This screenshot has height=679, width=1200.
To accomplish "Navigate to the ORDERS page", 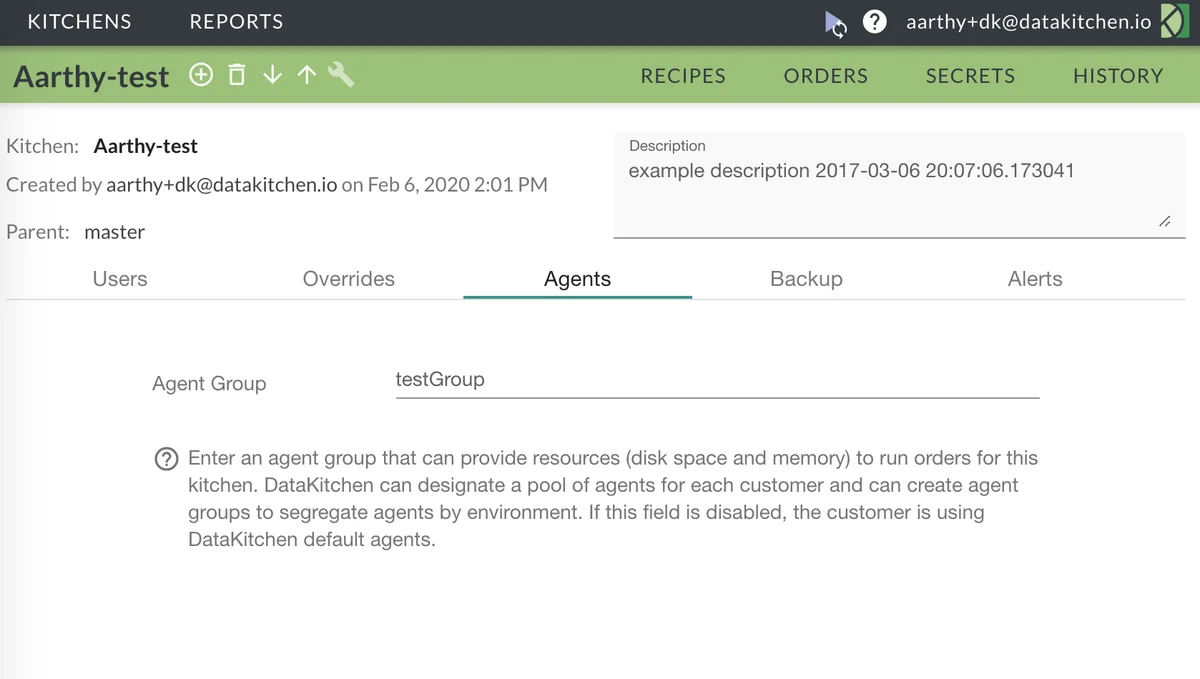I will [x=826, y=76].
